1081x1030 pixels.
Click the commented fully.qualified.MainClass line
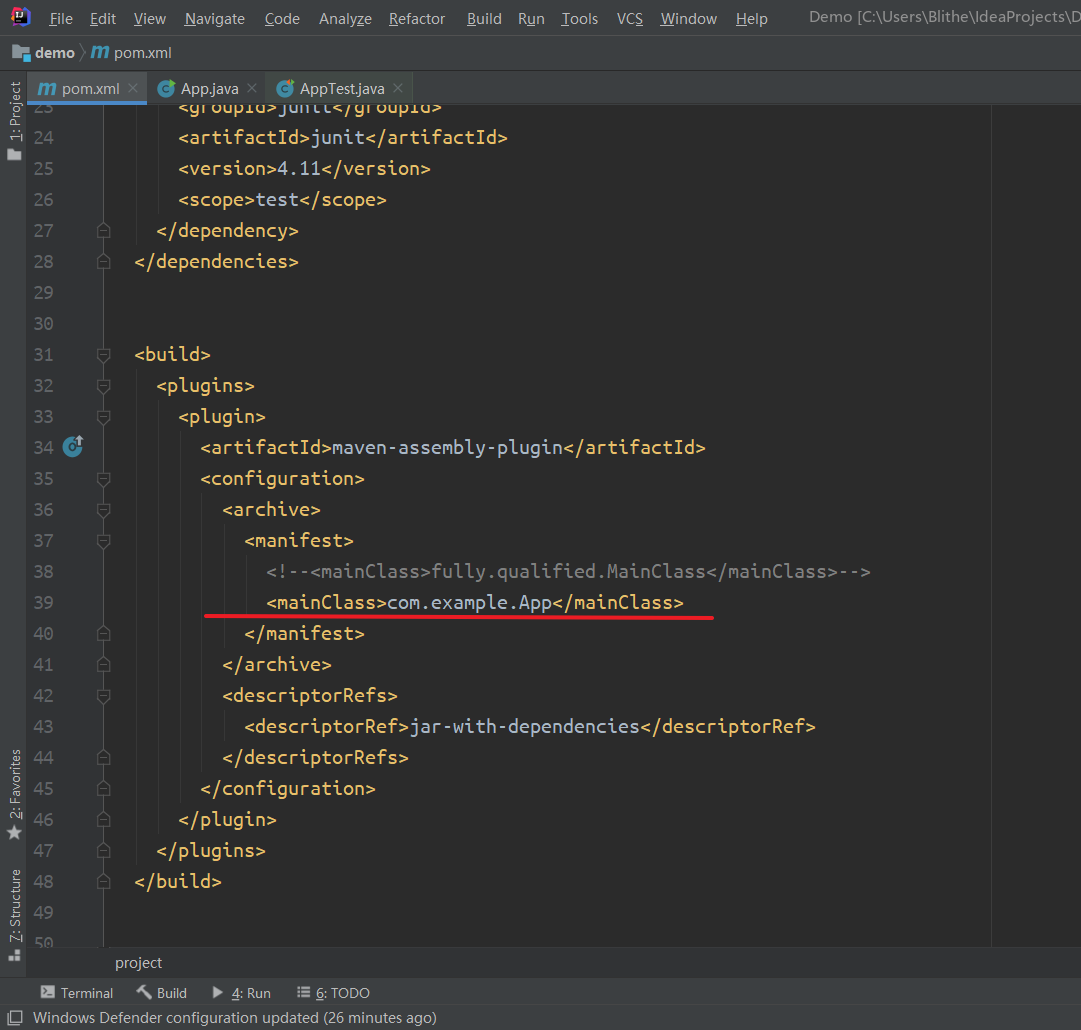point(568,572)
